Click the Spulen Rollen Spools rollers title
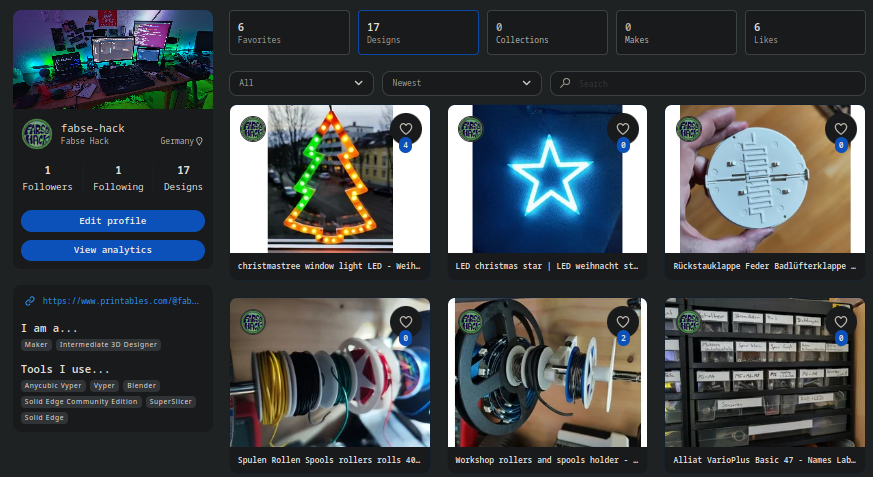This screenshot has width=873, height=477. [x=328, y=460]
